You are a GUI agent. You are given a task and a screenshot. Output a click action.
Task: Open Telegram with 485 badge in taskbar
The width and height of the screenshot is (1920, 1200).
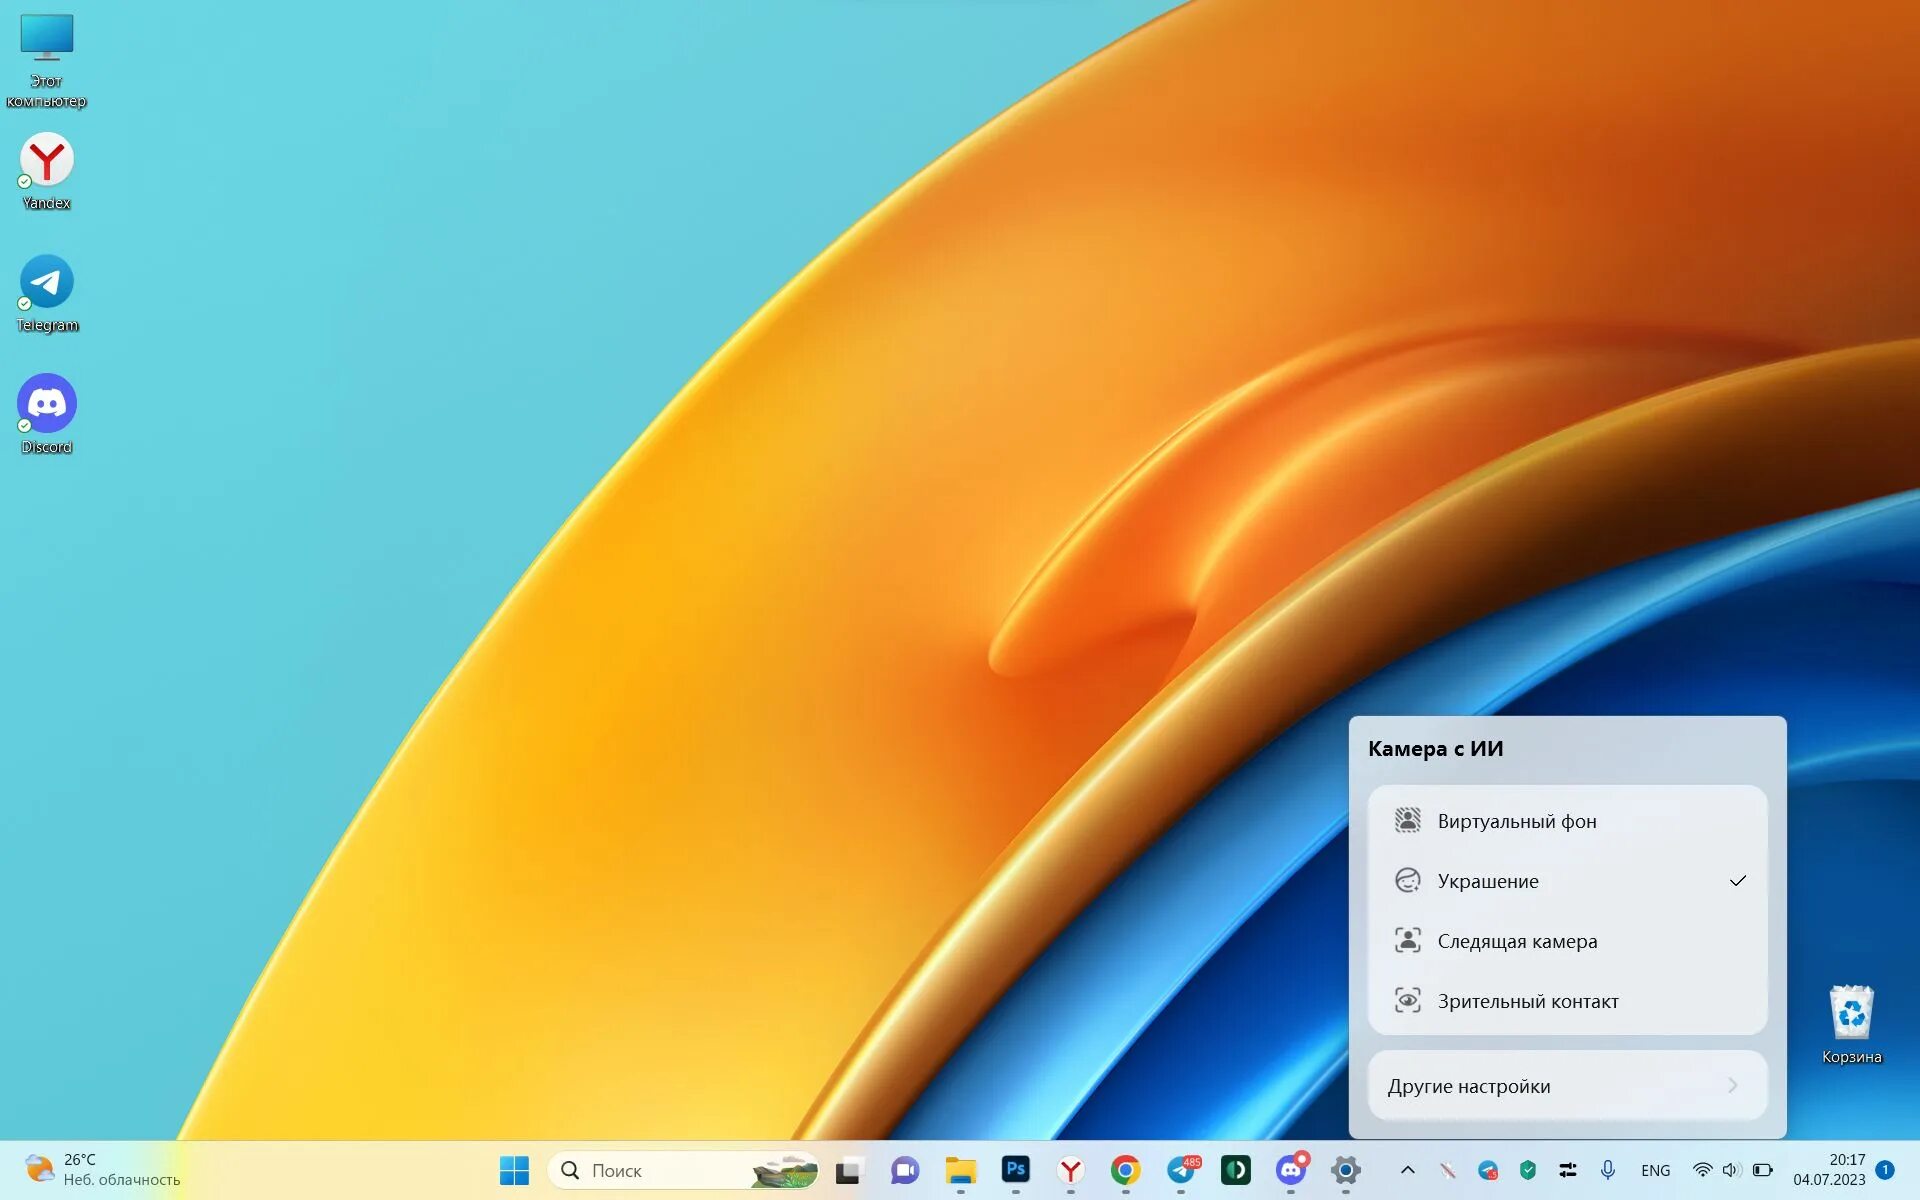(x=1181, y=1170)
